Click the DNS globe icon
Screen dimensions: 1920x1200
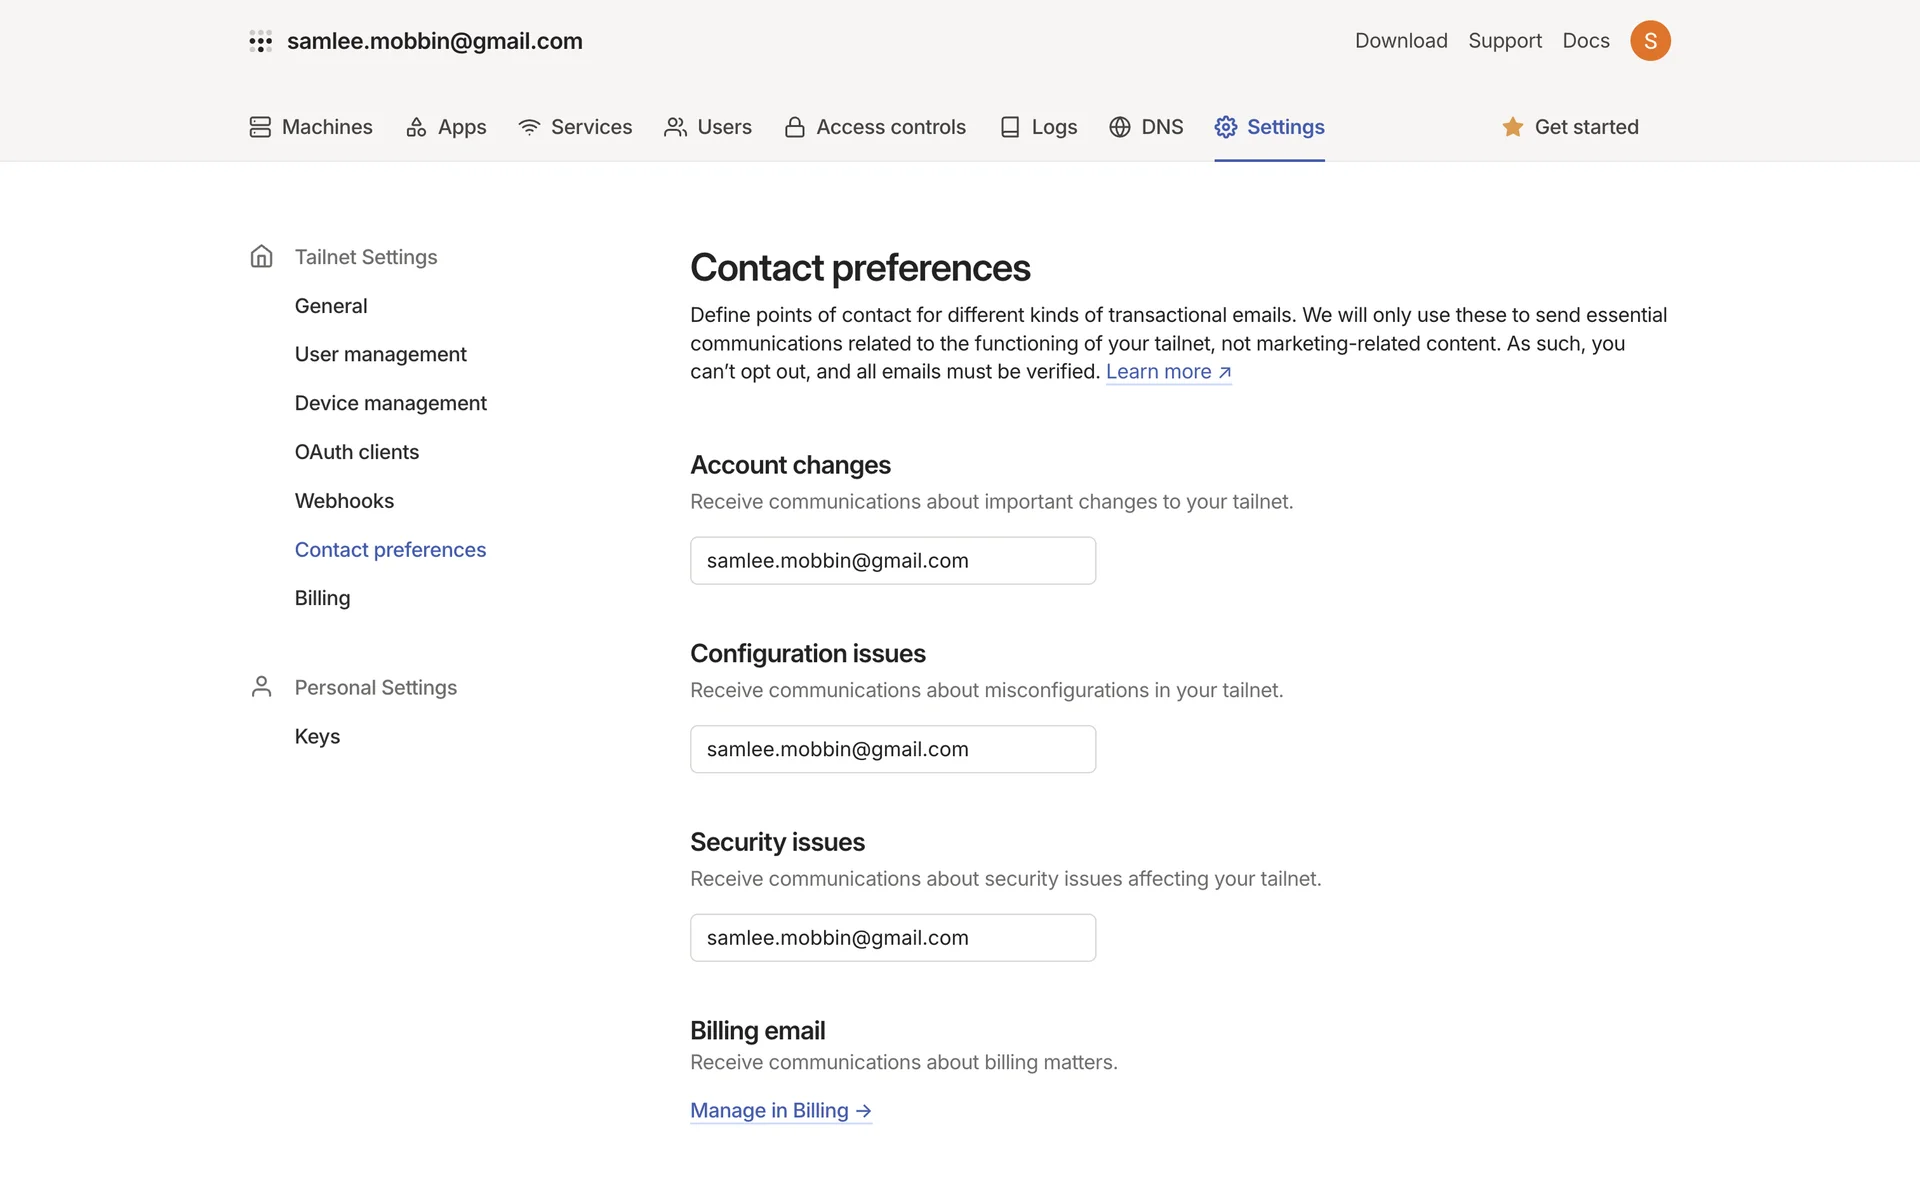[x=1120, y=127]
